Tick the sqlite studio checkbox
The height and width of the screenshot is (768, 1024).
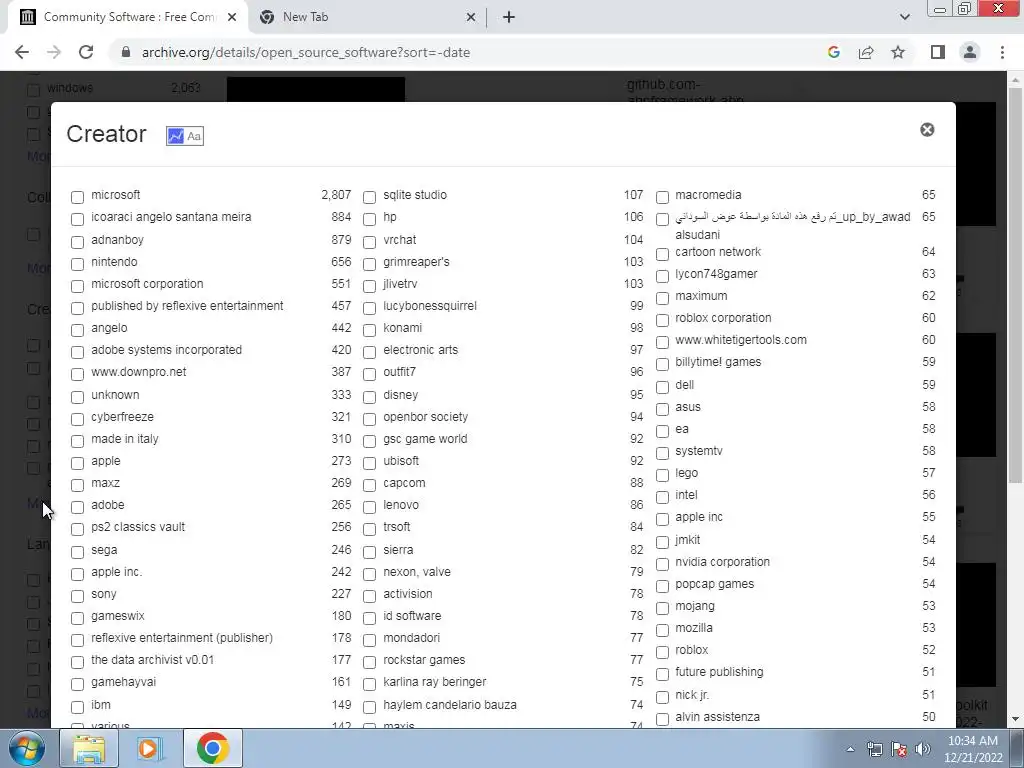(369, 197)
